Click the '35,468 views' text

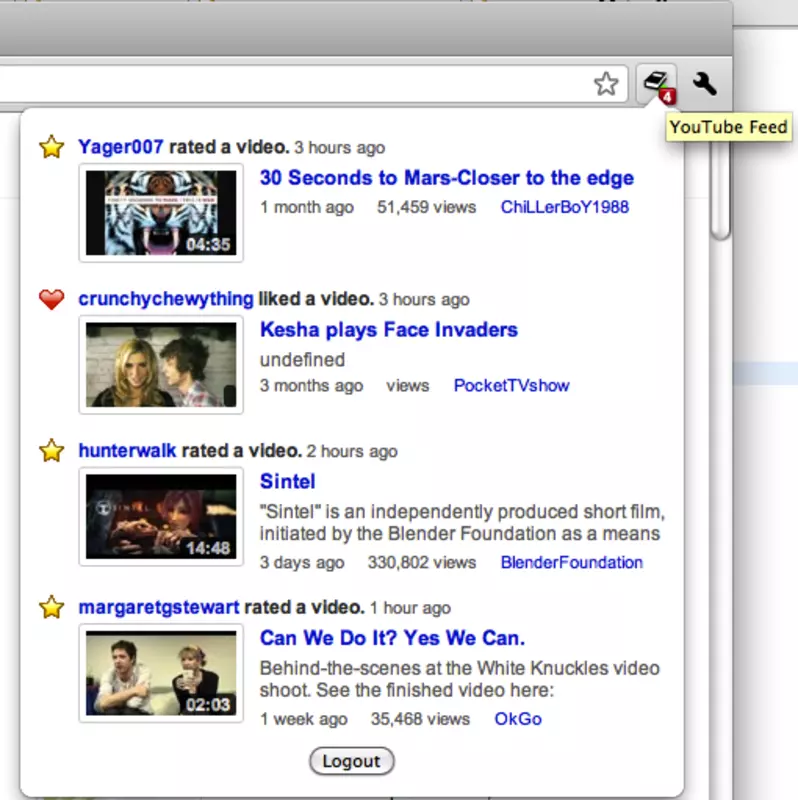tap(420, 719)
